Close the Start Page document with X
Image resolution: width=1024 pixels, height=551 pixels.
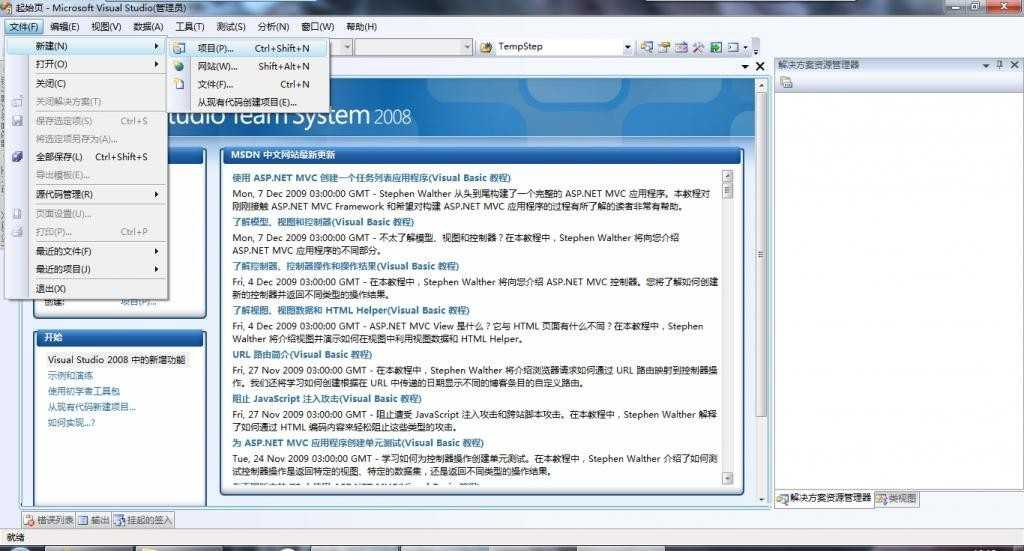click(x=760, y=66)
